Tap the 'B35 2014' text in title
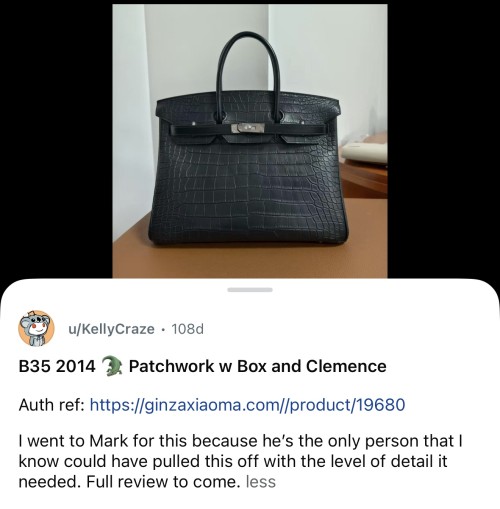Screen dimensions: 500x509 pos(57,366)
